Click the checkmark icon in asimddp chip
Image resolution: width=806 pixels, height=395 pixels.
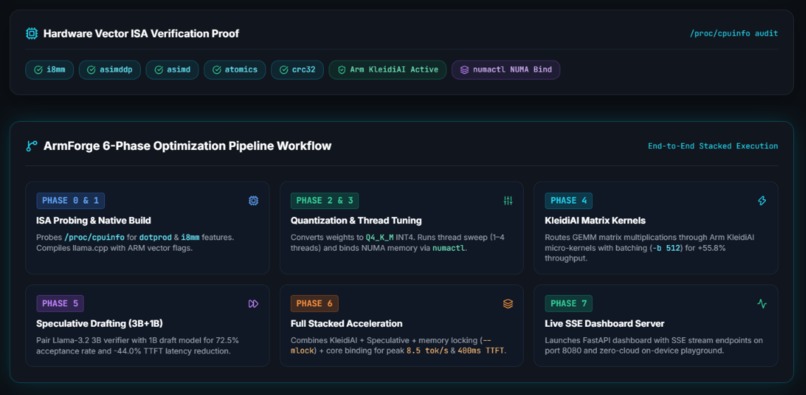click(91, 70)
